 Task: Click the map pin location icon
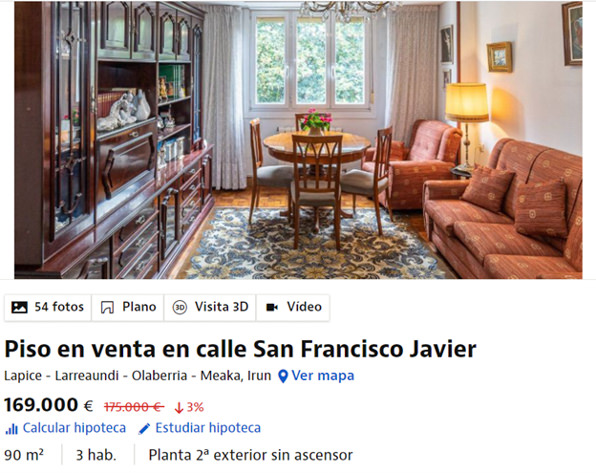pyautogui.click(x=283, y=376)
